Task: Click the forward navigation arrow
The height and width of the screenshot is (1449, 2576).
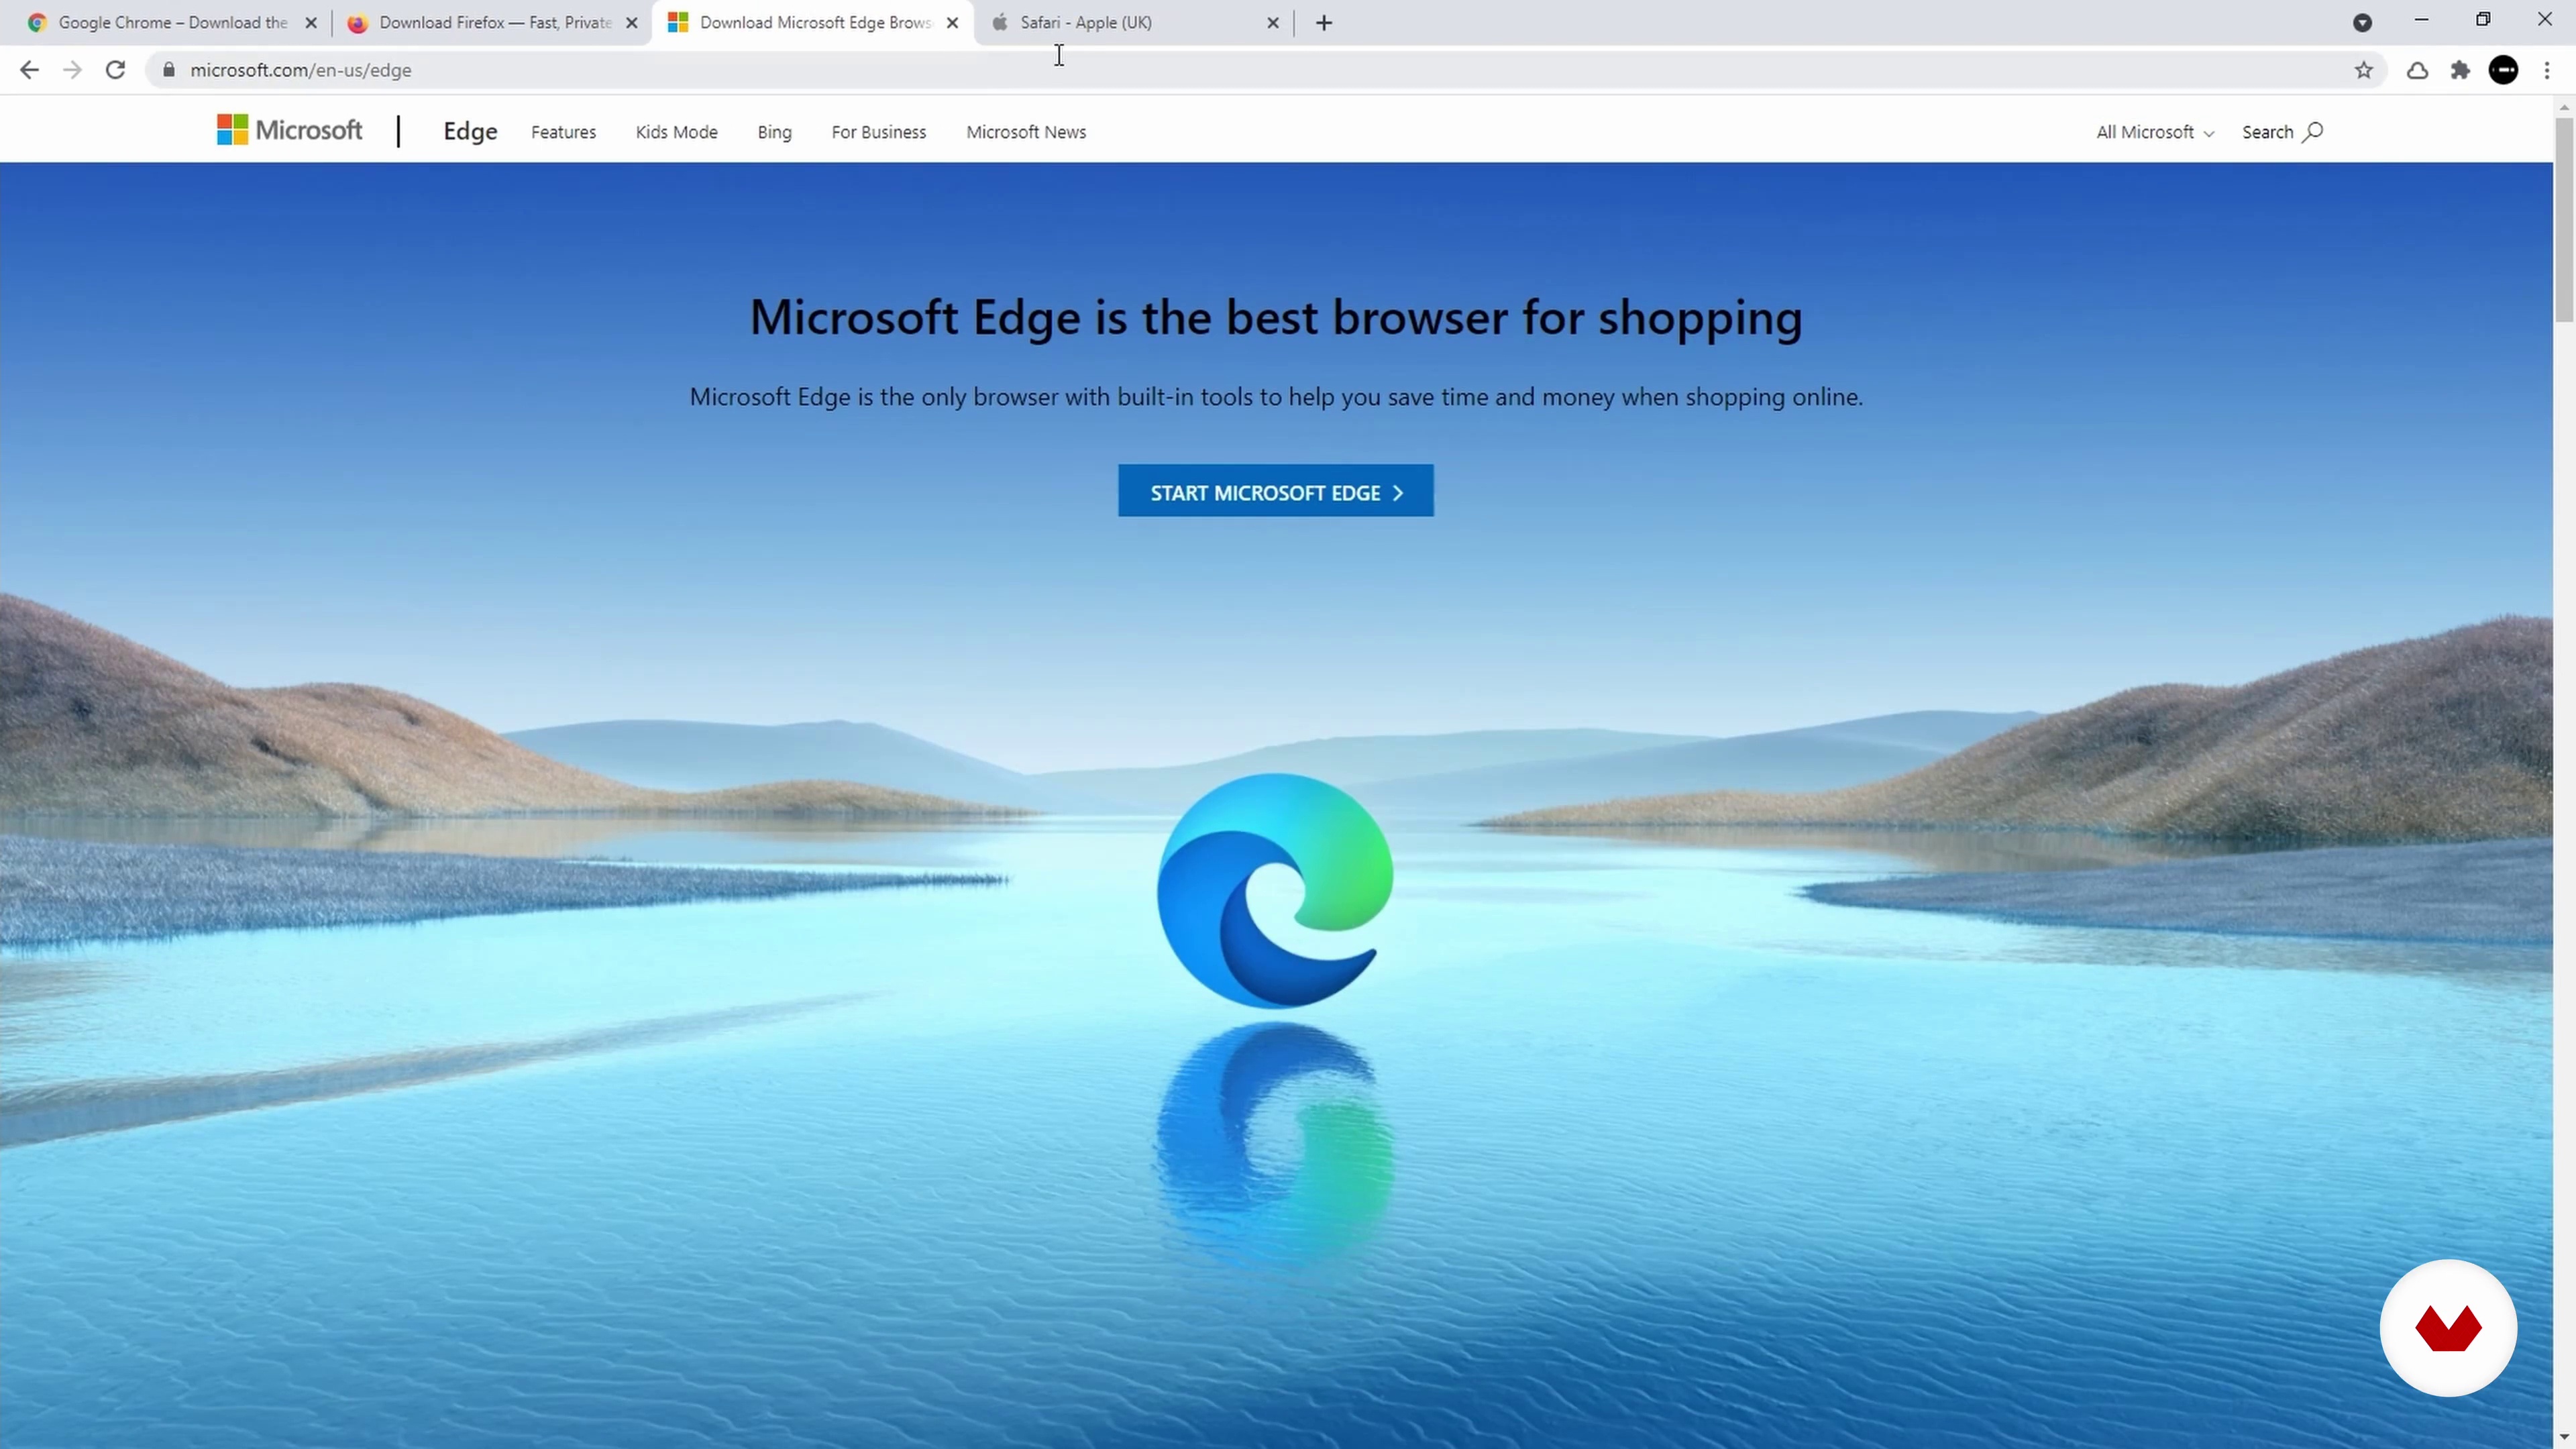Action: pyautogui.click(x=72, y=70)
